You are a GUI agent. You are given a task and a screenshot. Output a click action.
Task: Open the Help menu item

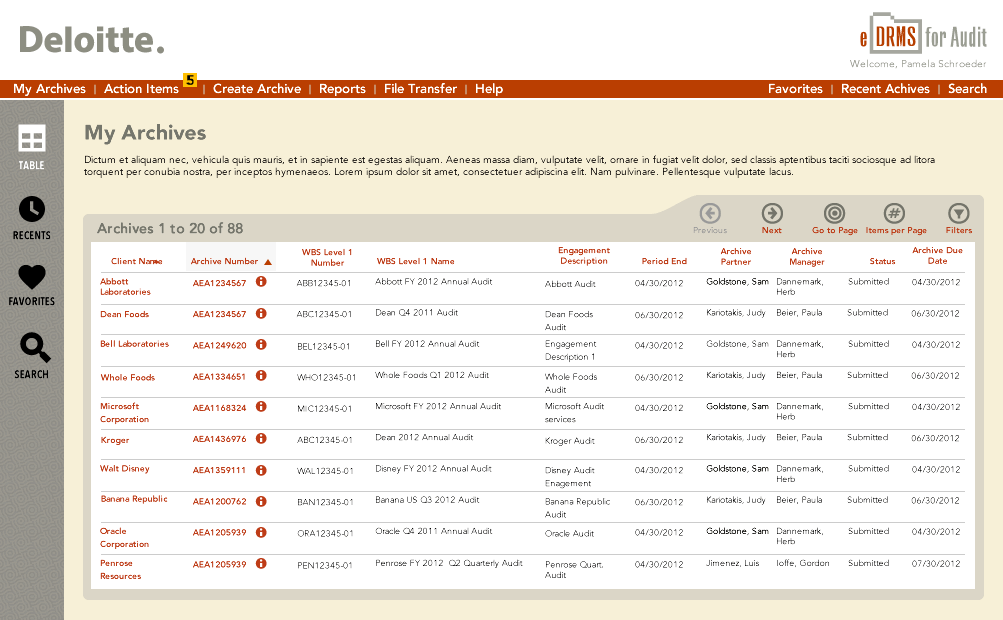[x=489, y=89]
